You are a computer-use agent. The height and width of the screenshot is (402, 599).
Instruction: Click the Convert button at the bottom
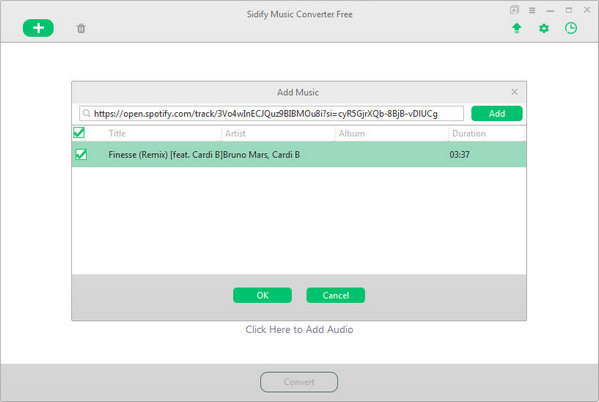(x=299, y=382)
